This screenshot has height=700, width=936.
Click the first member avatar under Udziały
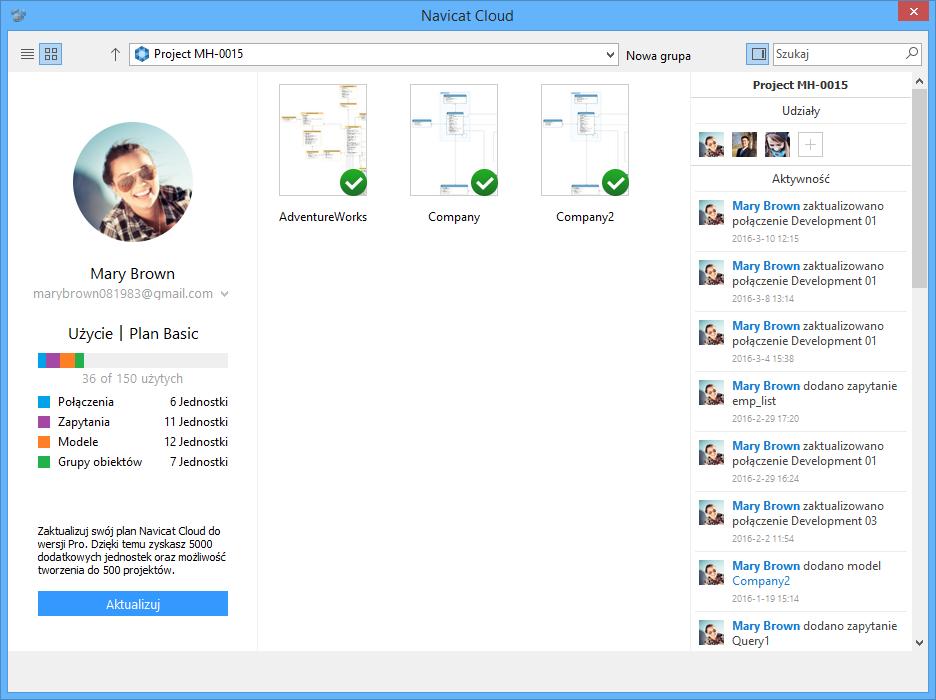click(712, 144)
